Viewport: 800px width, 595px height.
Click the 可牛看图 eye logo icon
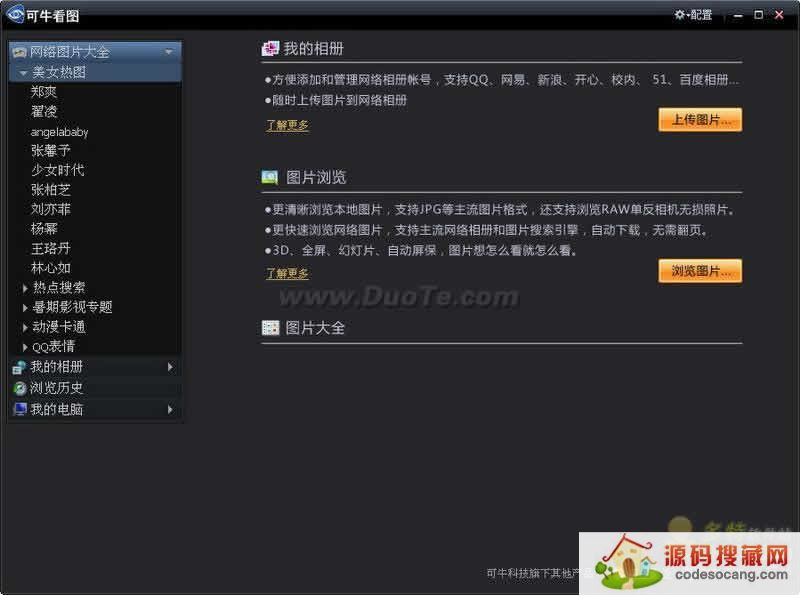click(x=15, y=14)
